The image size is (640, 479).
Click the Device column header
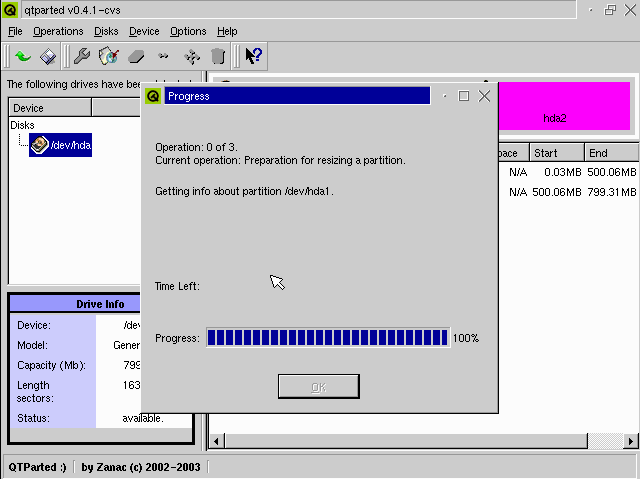coord(50,108)
